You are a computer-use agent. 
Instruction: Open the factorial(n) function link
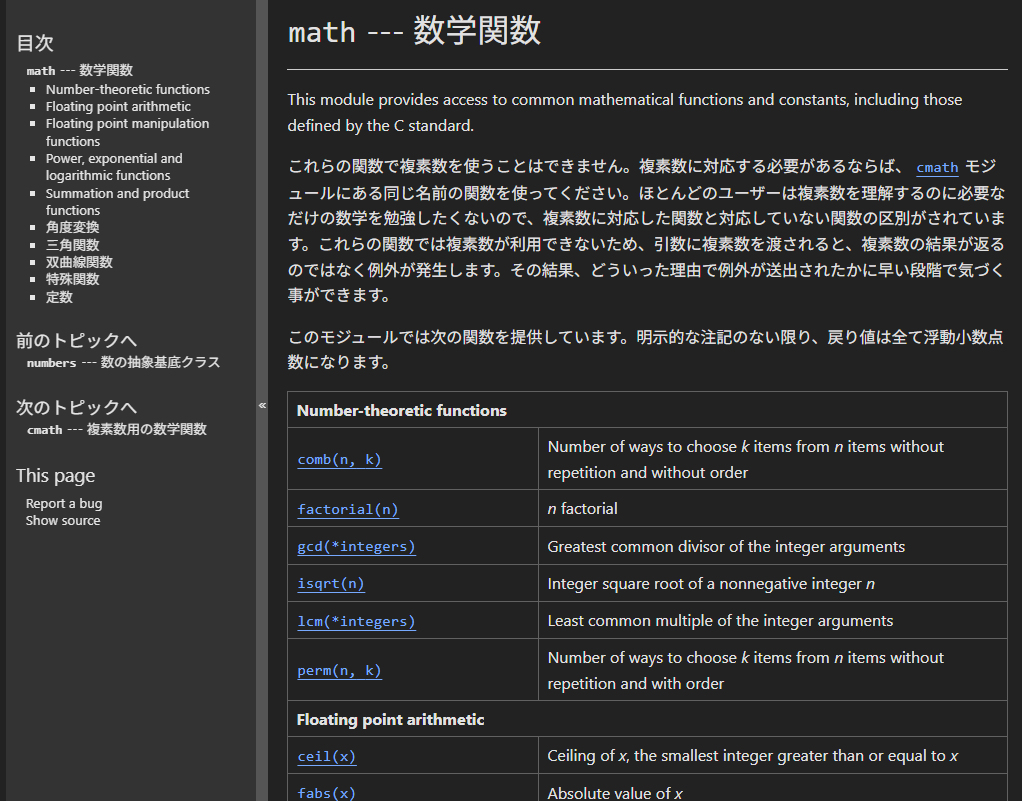tap(347, 509)
